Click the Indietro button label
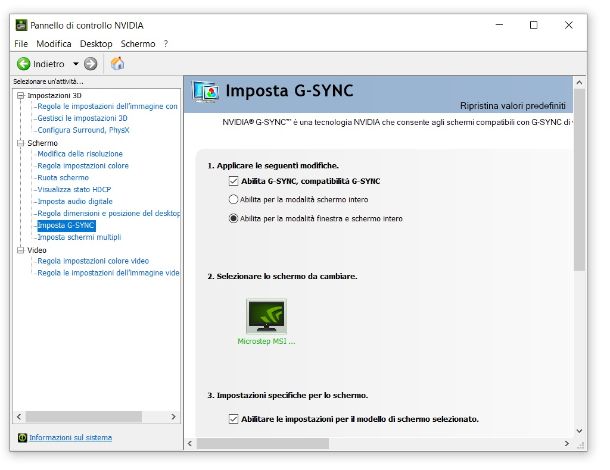The width and height of the screenshot is (610, 470). click(x=49, y=64)
